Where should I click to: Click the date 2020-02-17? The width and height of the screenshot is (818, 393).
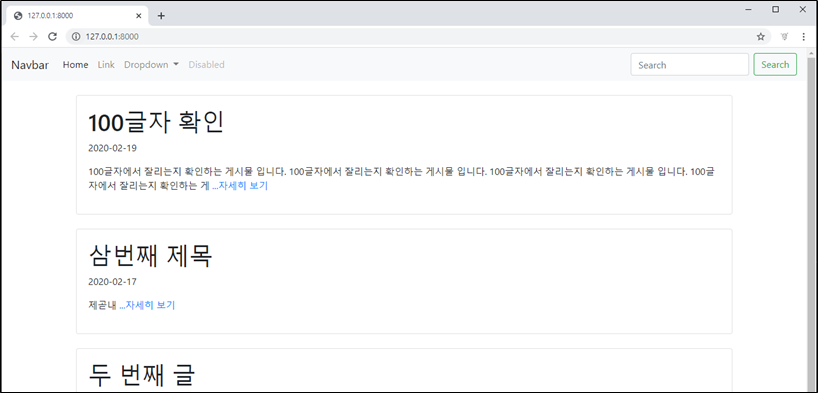[x=113, y=282]
